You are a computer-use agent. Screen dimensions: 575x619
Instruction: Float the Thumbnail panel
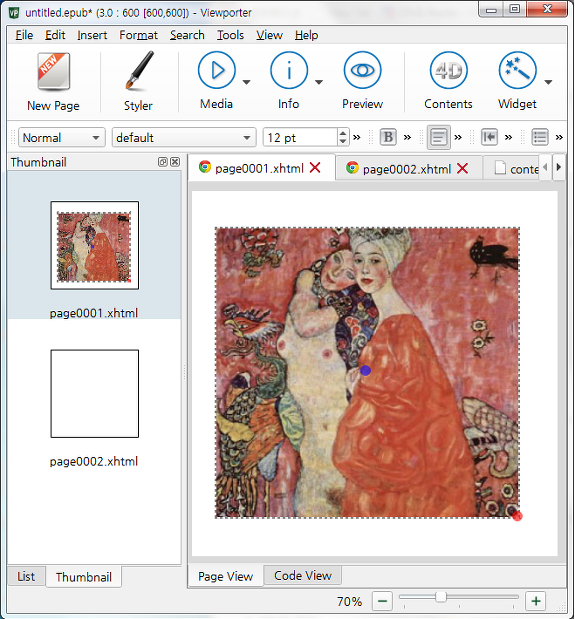pos(162,162)
